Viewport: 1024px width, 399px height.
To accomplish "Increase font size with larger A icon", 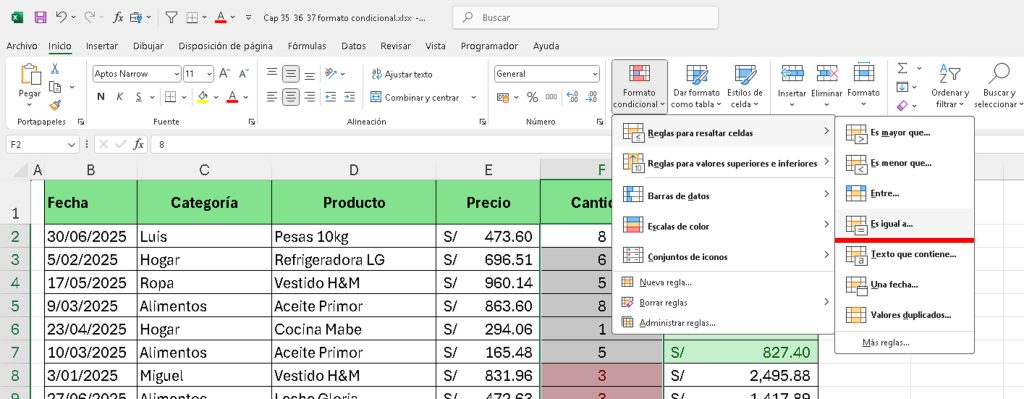I will tap(224, 74).
